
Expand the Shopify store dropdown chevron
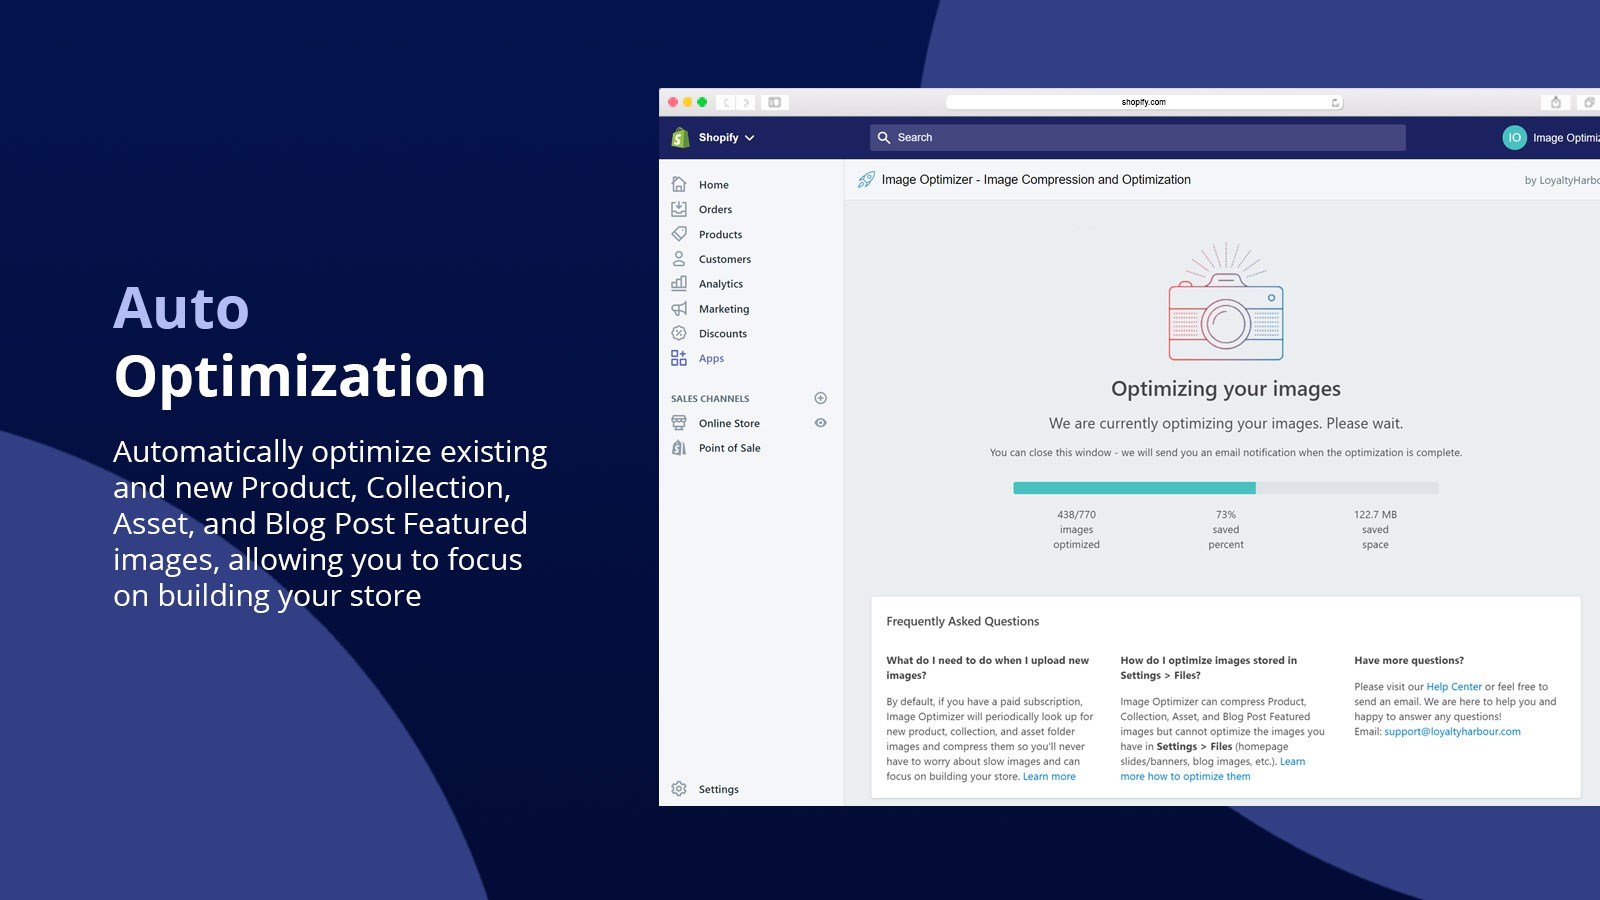[750, 138]
